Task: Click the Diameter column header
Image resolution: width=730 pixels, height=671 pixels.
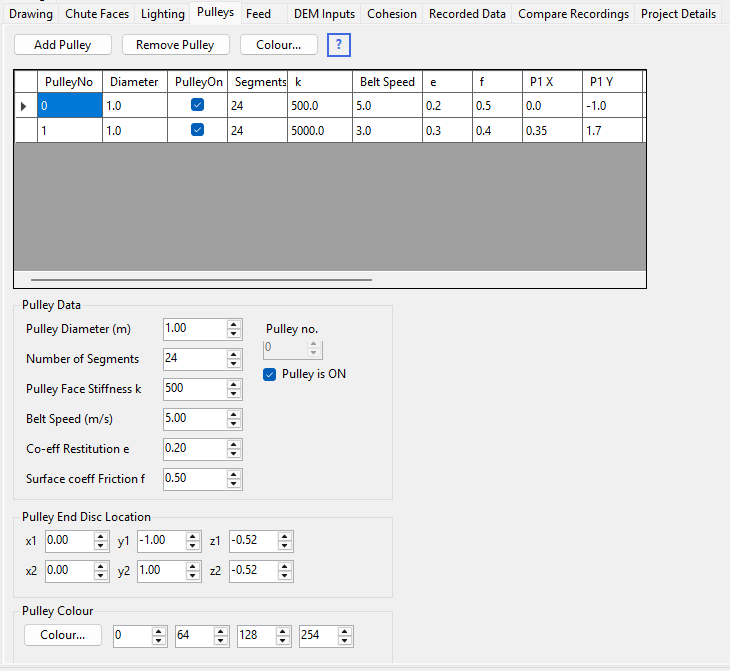Action: coord(135,82)
